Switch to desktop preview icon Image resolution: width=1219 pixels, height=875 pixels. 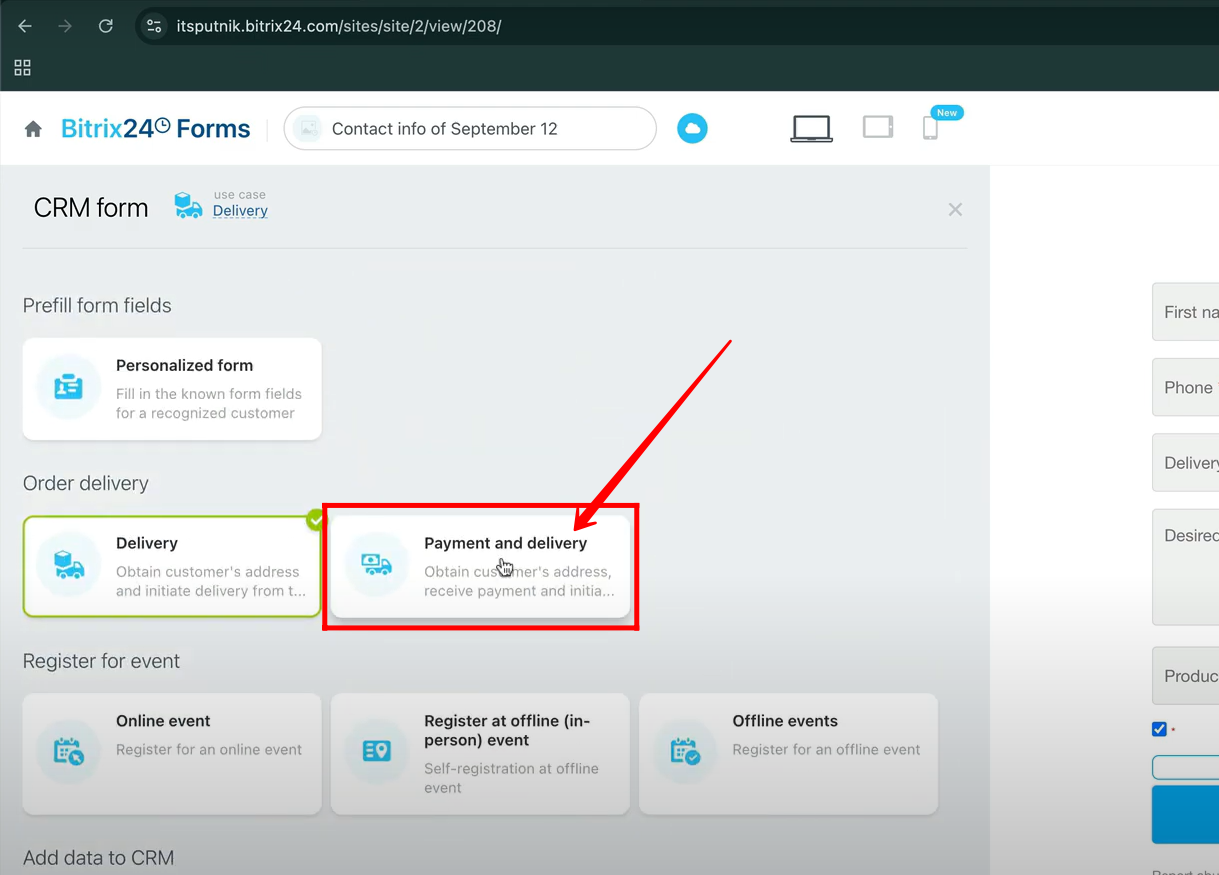(811, 128)
